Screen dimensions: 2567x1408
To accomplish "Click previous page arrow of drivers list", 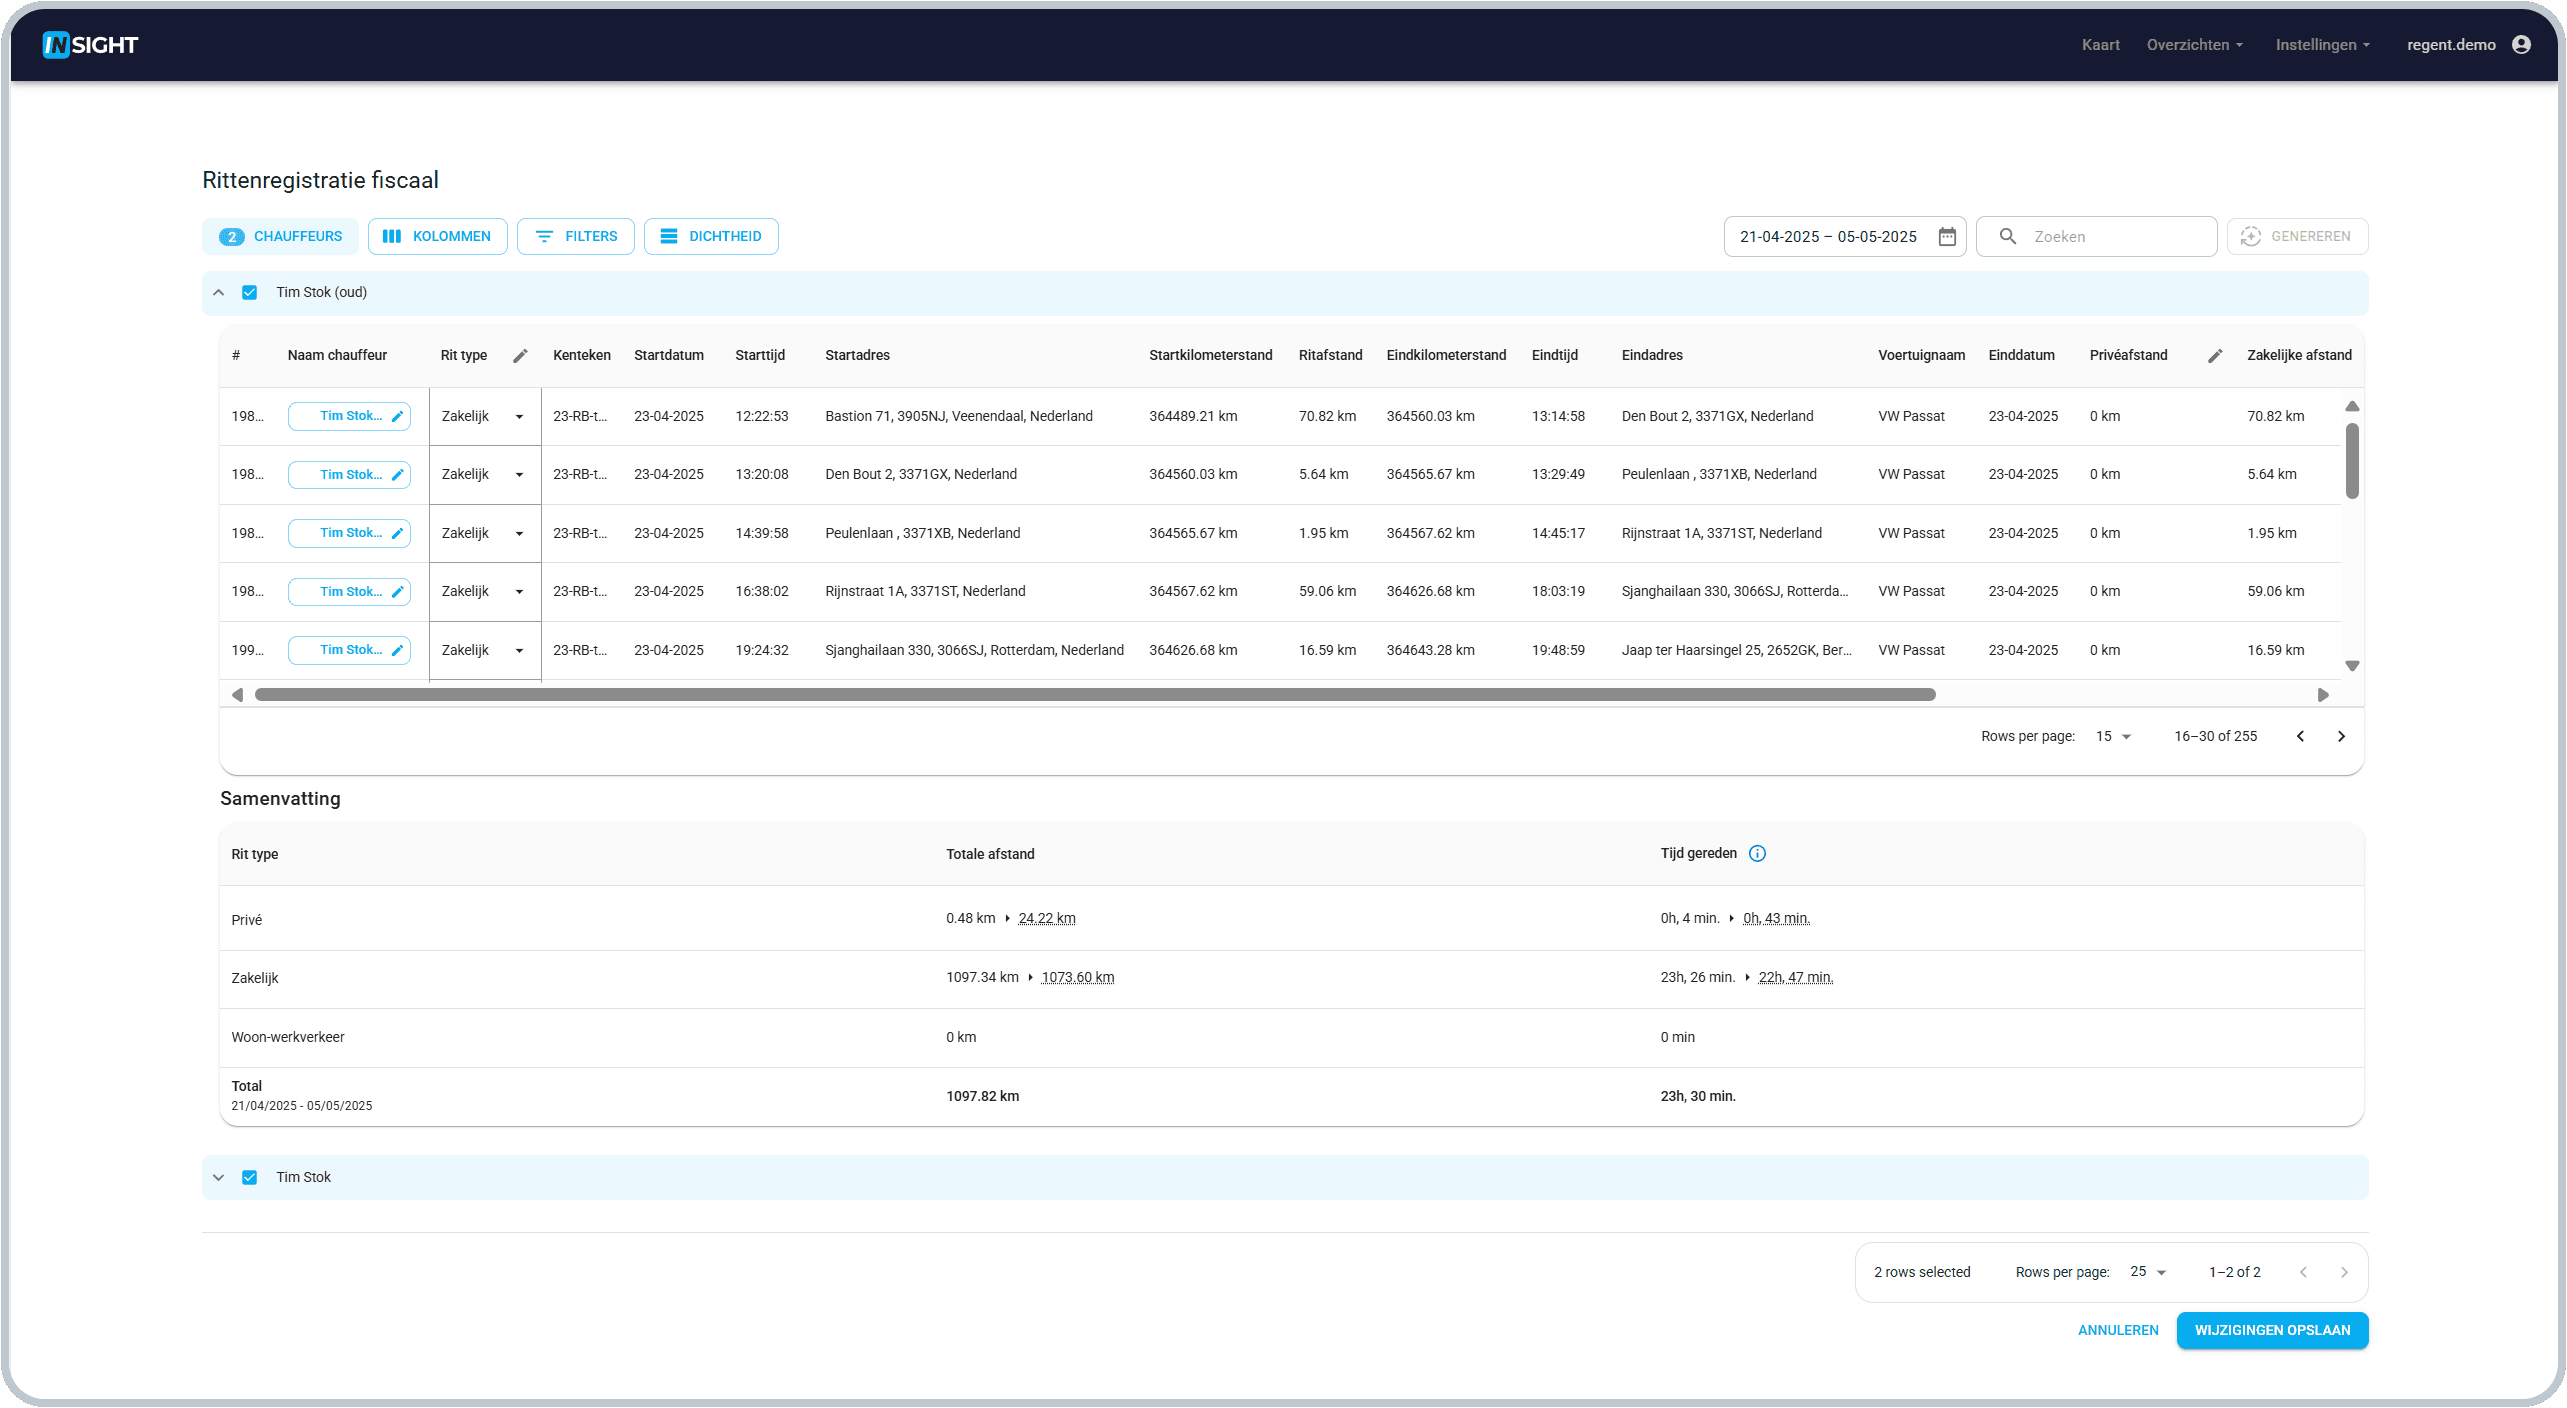I will pos(2303,1273).
